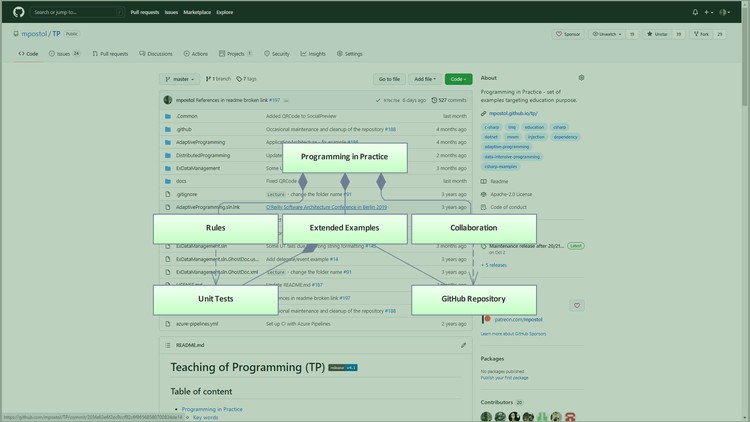Open the green Code dropdown
Viewport: 750px width, 422px height.
pos(458,79)
